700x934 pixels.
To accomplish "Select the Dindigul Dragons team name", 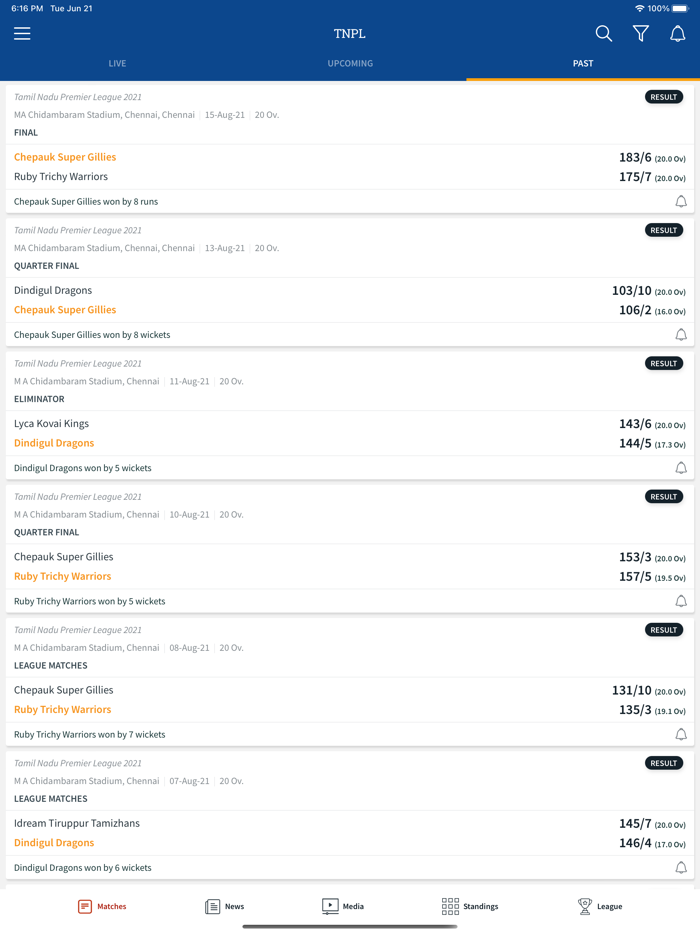I will tap(54, 442).
